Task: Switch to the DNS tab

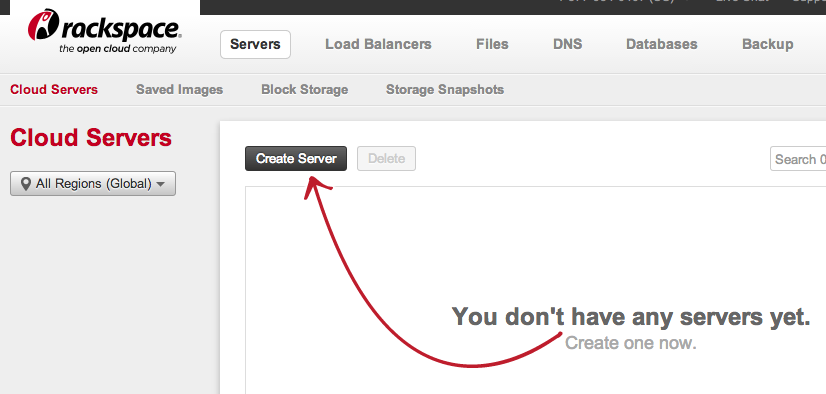Action: (567, 44)
